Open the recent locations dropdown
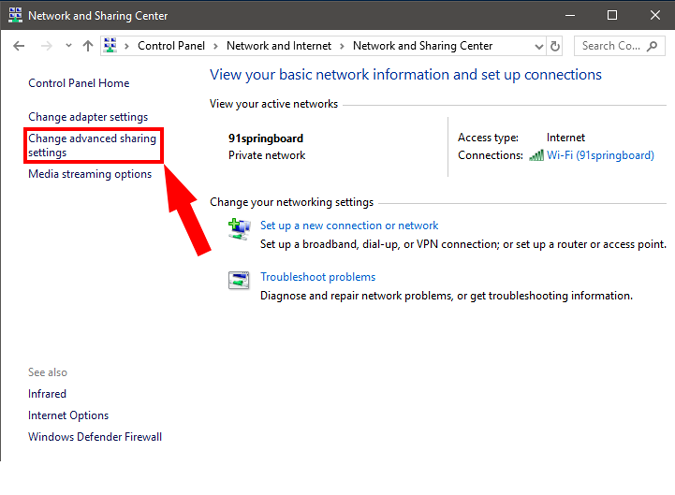 point(68,46)
